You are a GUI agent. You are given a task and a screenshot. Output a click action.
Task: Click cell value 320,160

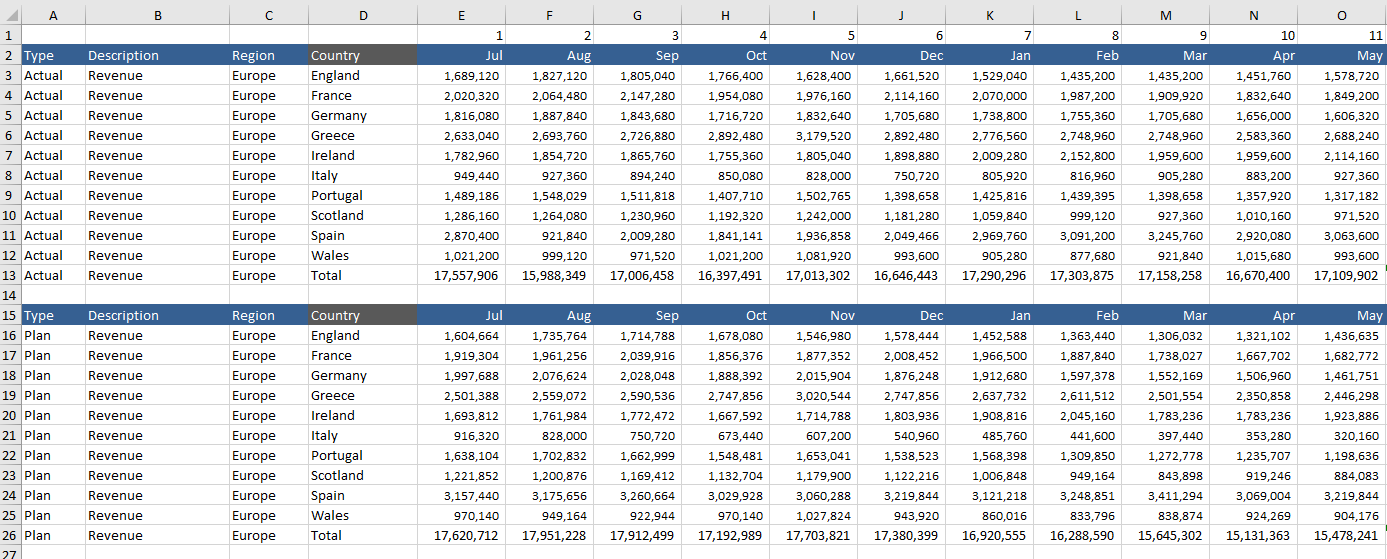(1342, 436)
